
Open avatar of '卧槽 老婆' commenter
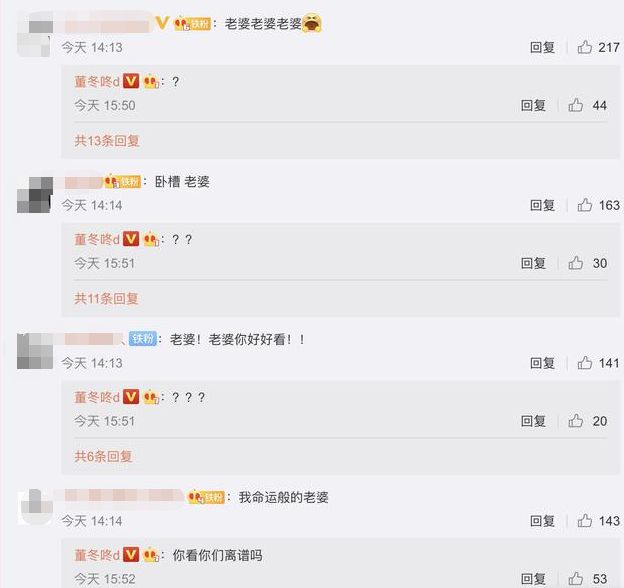tap(35, 195)
